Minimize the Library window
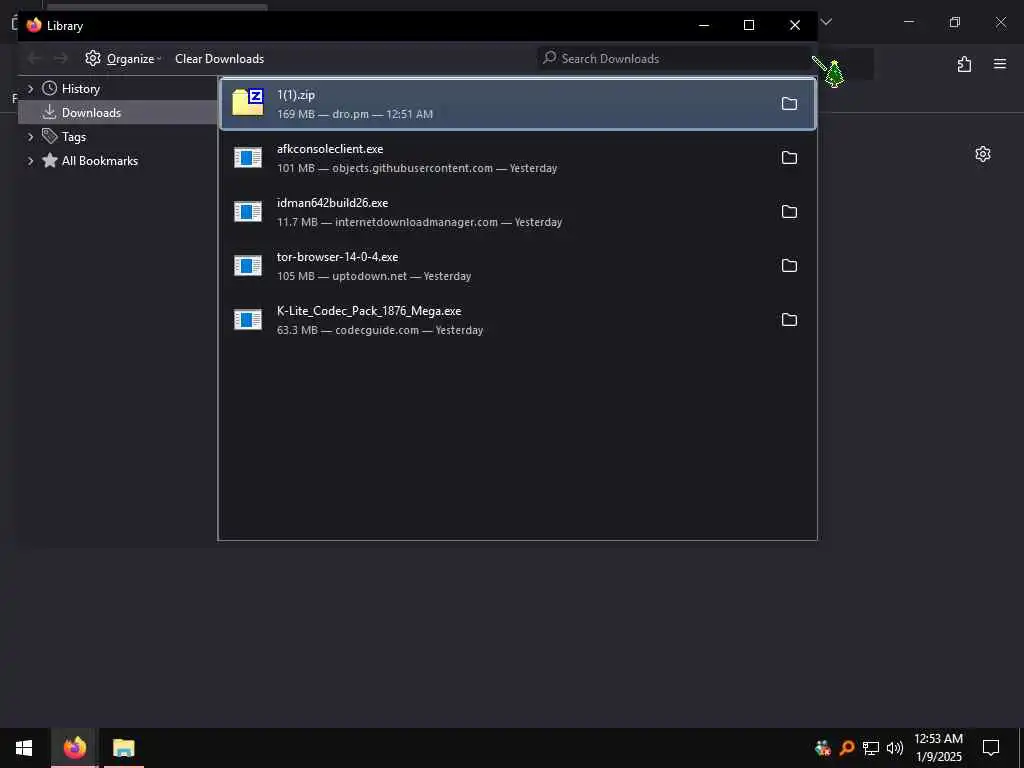Screen dimensions: 1024x768 pos(703,25)
